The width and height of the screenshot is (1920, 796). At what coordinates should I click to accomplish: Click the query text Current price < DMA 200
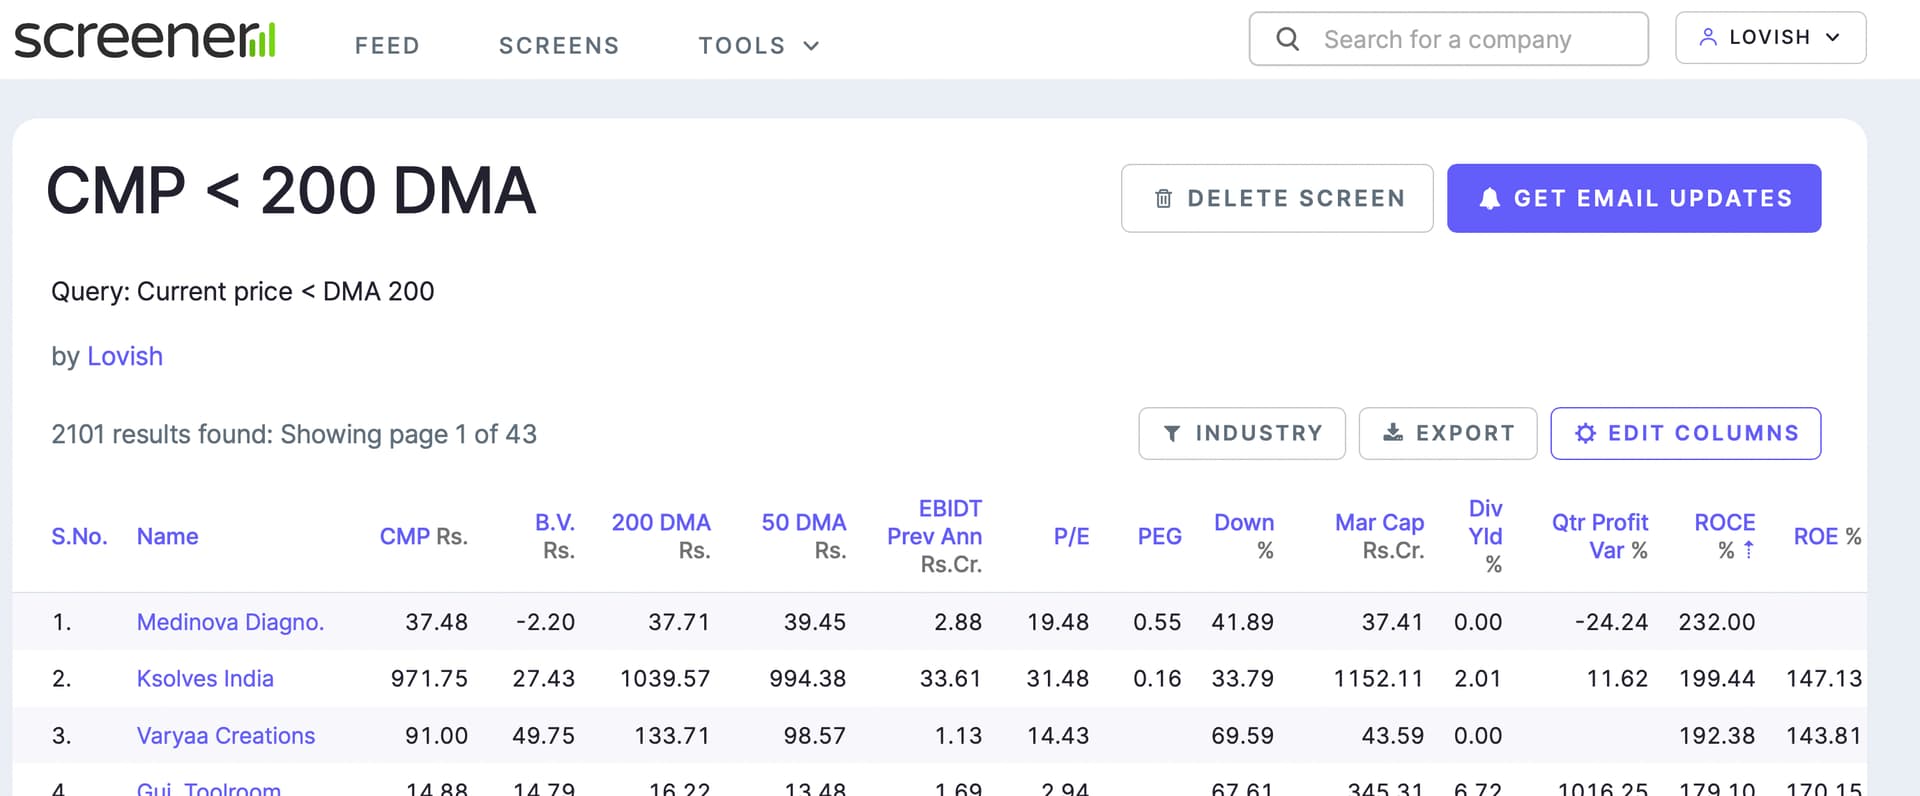click(286, 292)
